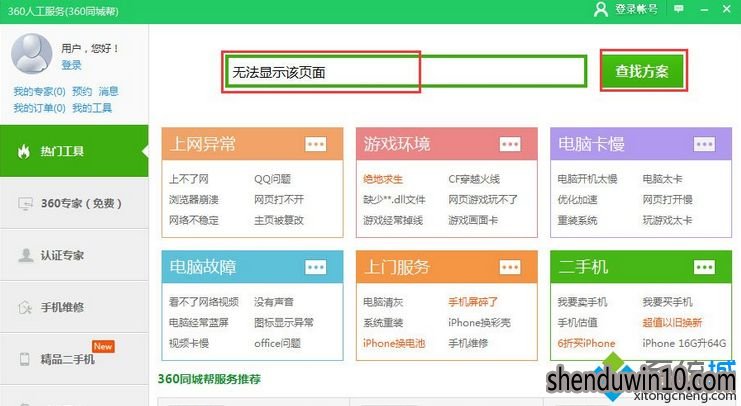Select 游戏经常掉线 entry
The image size is (741, 406).
click(x=393, y=220)
